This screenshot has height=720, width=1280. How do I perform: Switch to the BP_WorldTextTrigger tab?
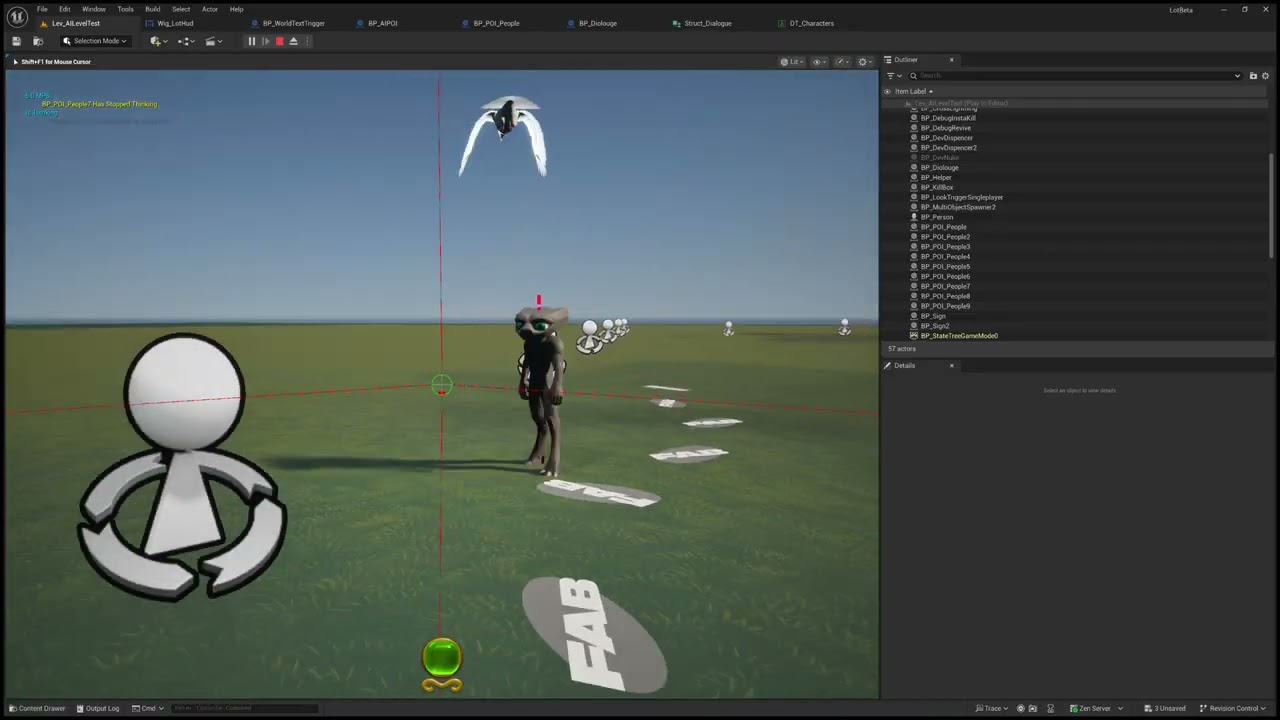point(293,23)
